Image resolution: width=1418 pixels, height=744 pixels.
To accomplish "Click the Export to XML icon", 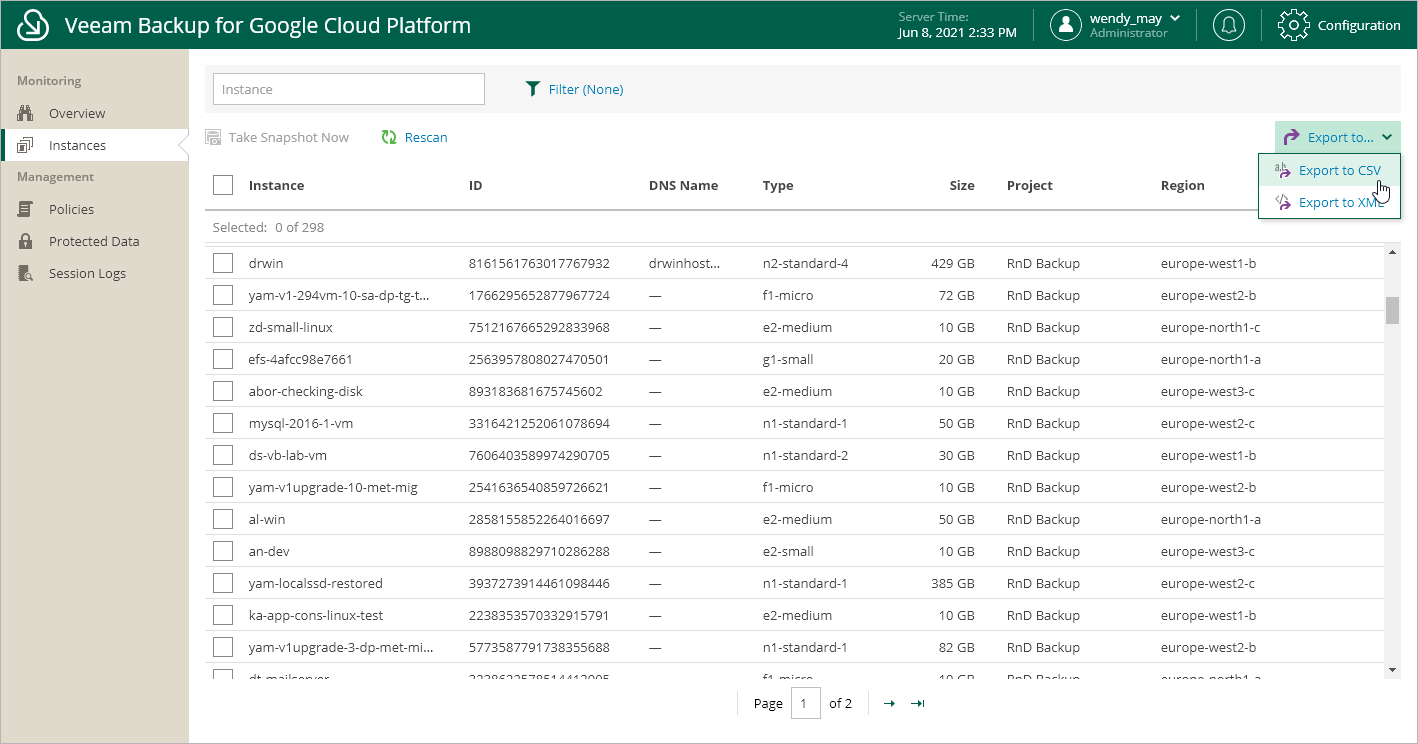I will [x=1282, y=202].
